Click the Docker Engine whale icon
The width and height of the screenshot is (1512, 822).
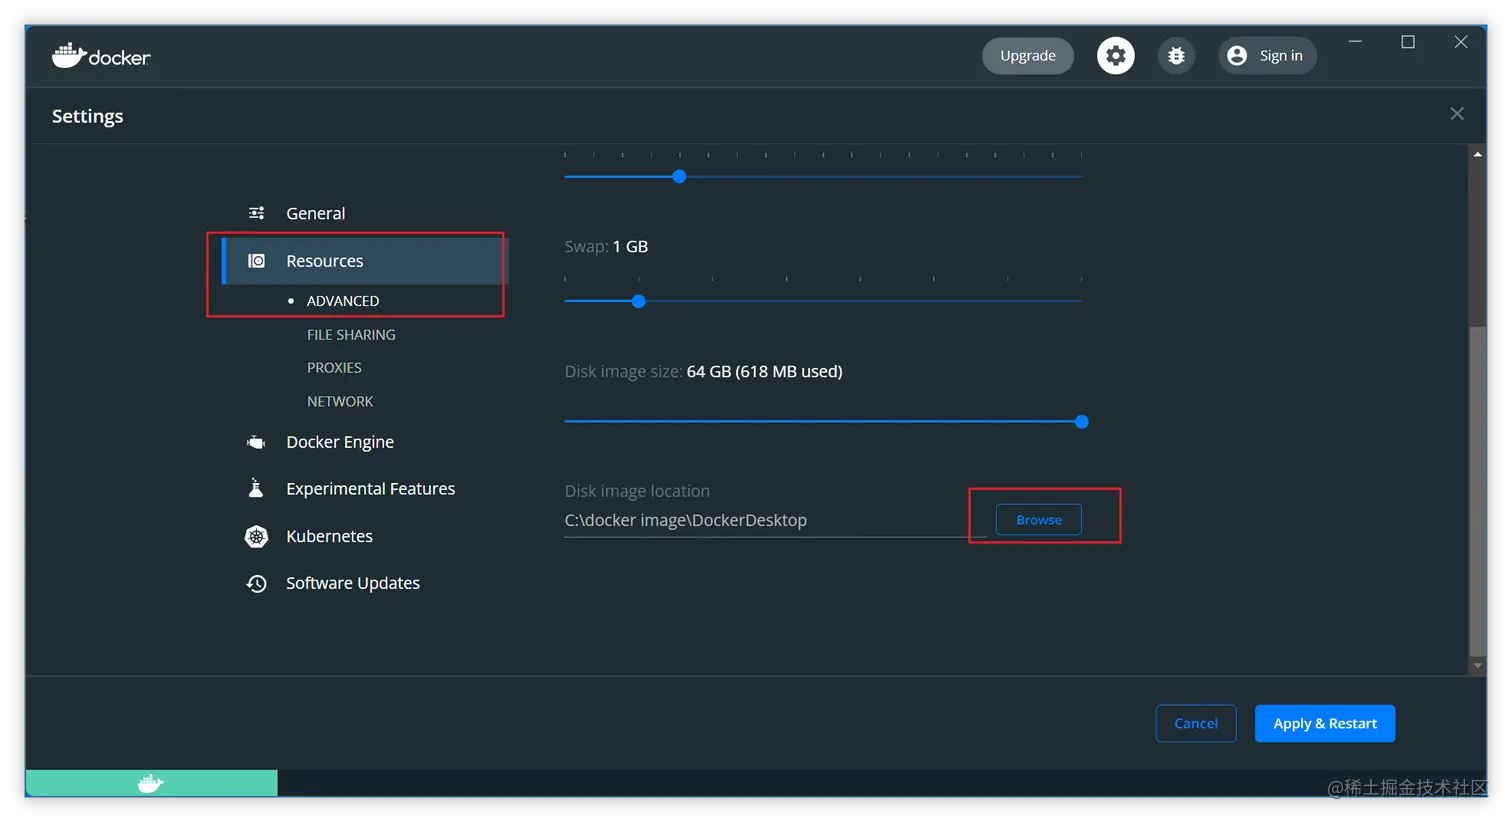[x=257, y=442]
